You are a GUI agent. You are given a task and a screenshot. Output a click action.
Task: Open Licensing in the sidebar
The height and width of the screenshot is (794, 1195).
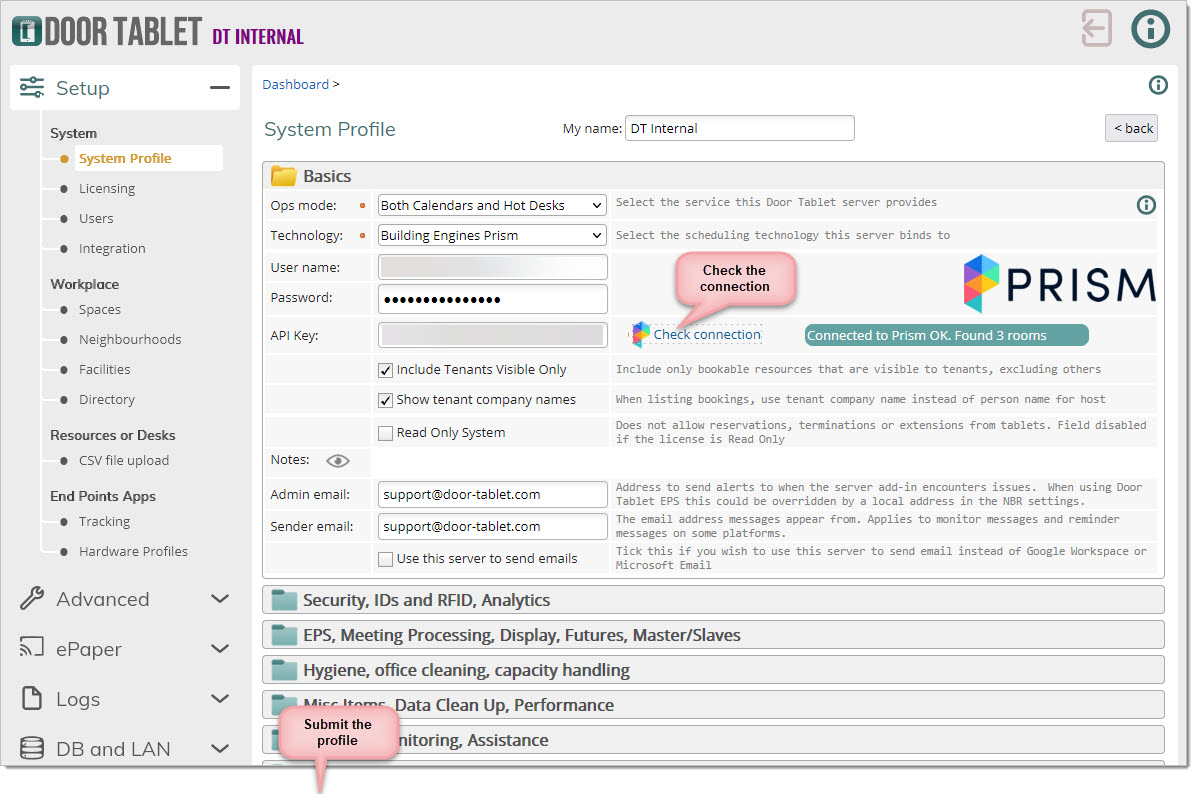coord(107,189)
